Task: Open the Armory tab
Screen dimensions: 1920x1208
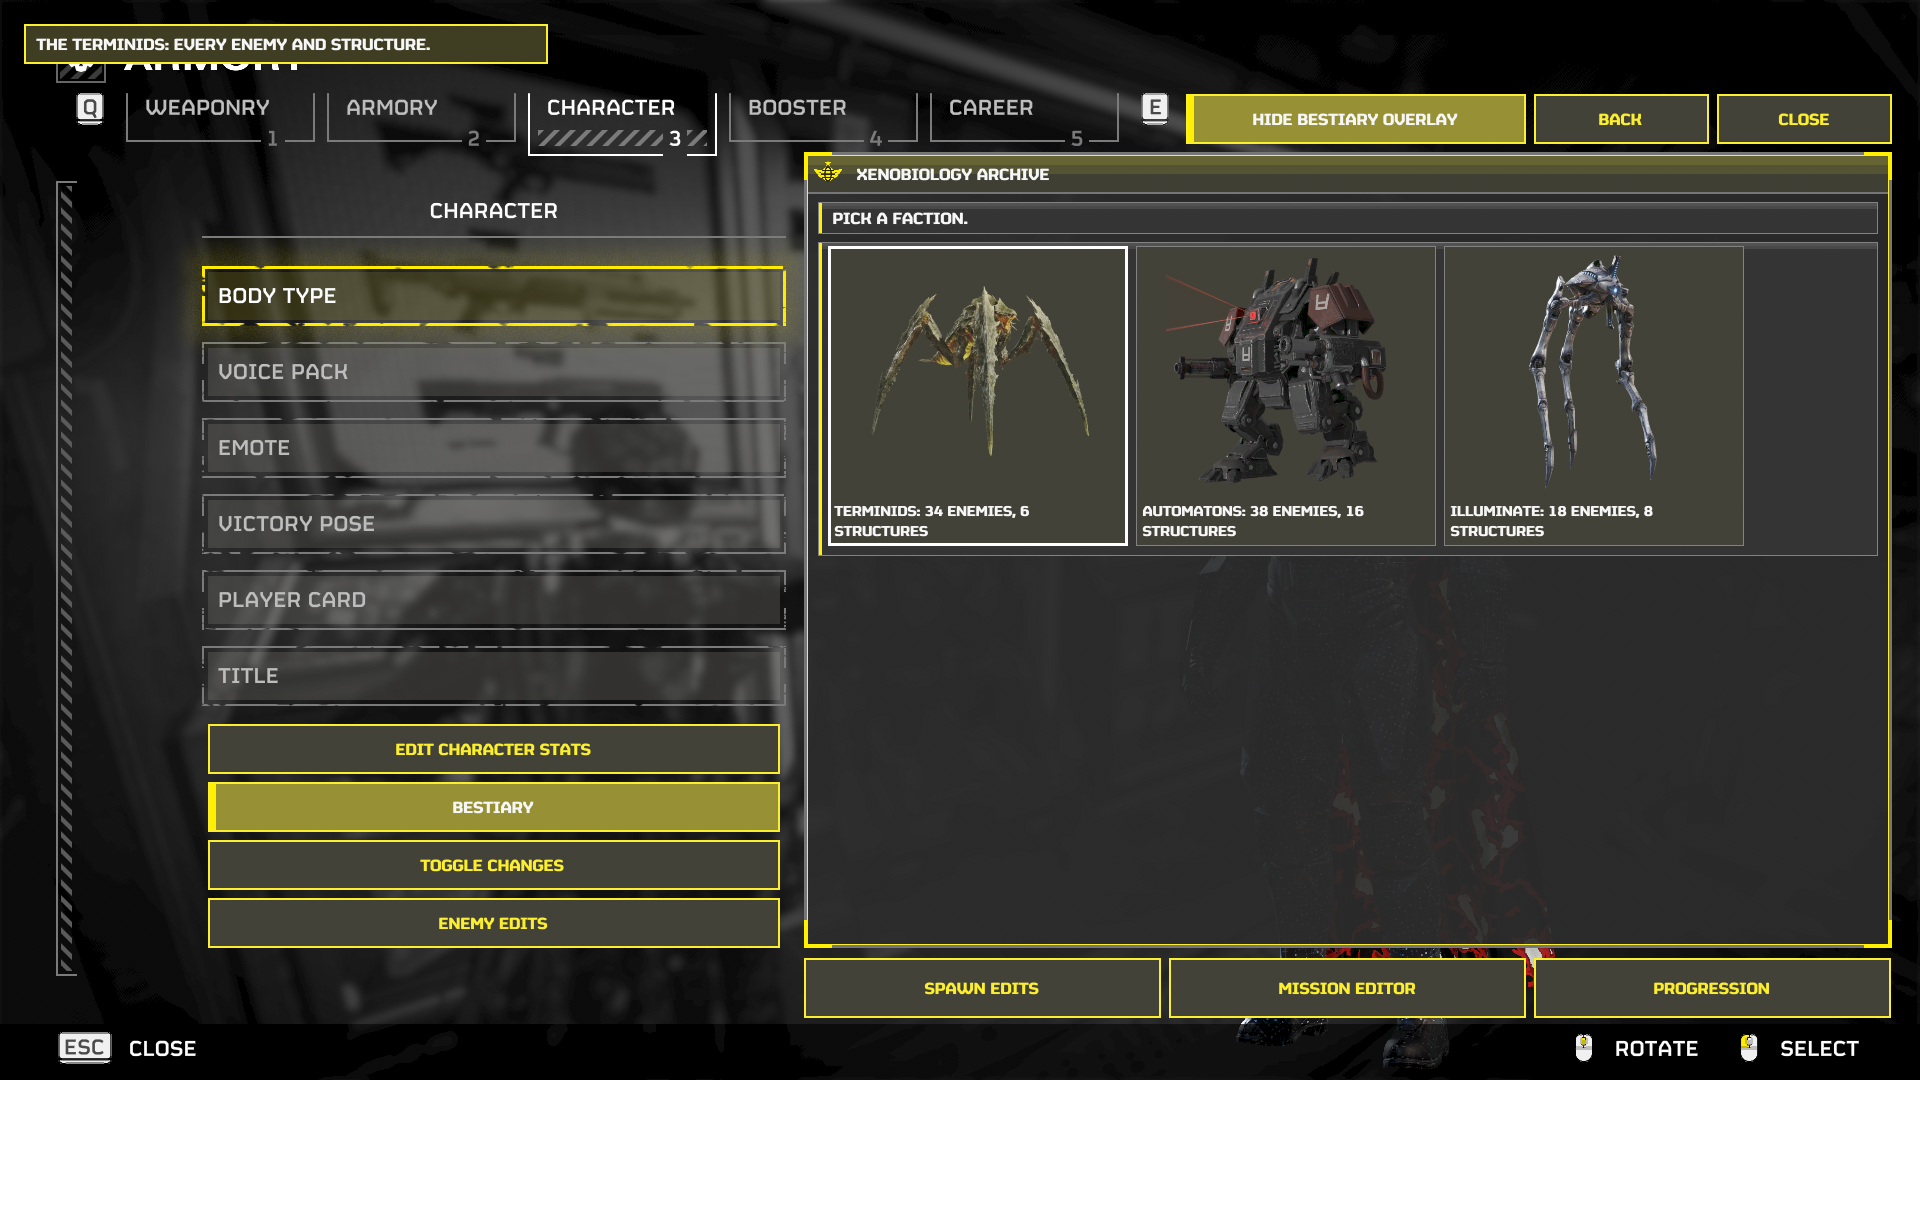Action: coord(421,118)
